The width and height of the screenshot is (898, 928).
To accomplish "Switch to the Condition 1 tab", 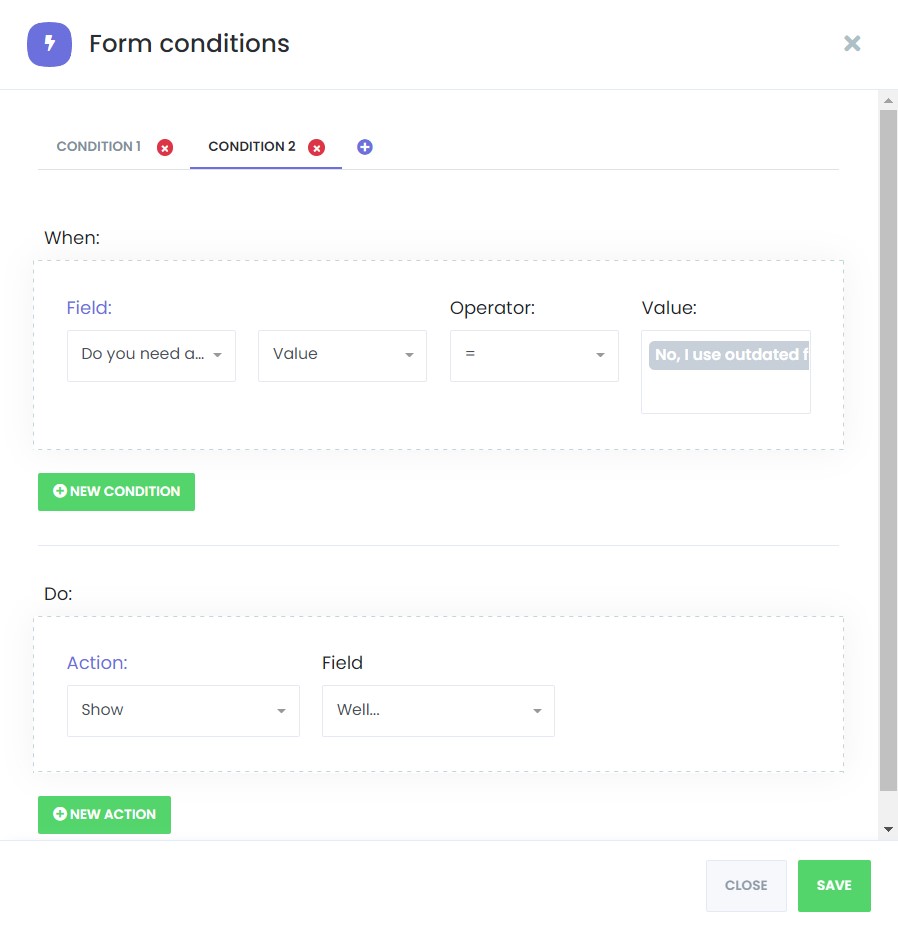I will 98,146.
